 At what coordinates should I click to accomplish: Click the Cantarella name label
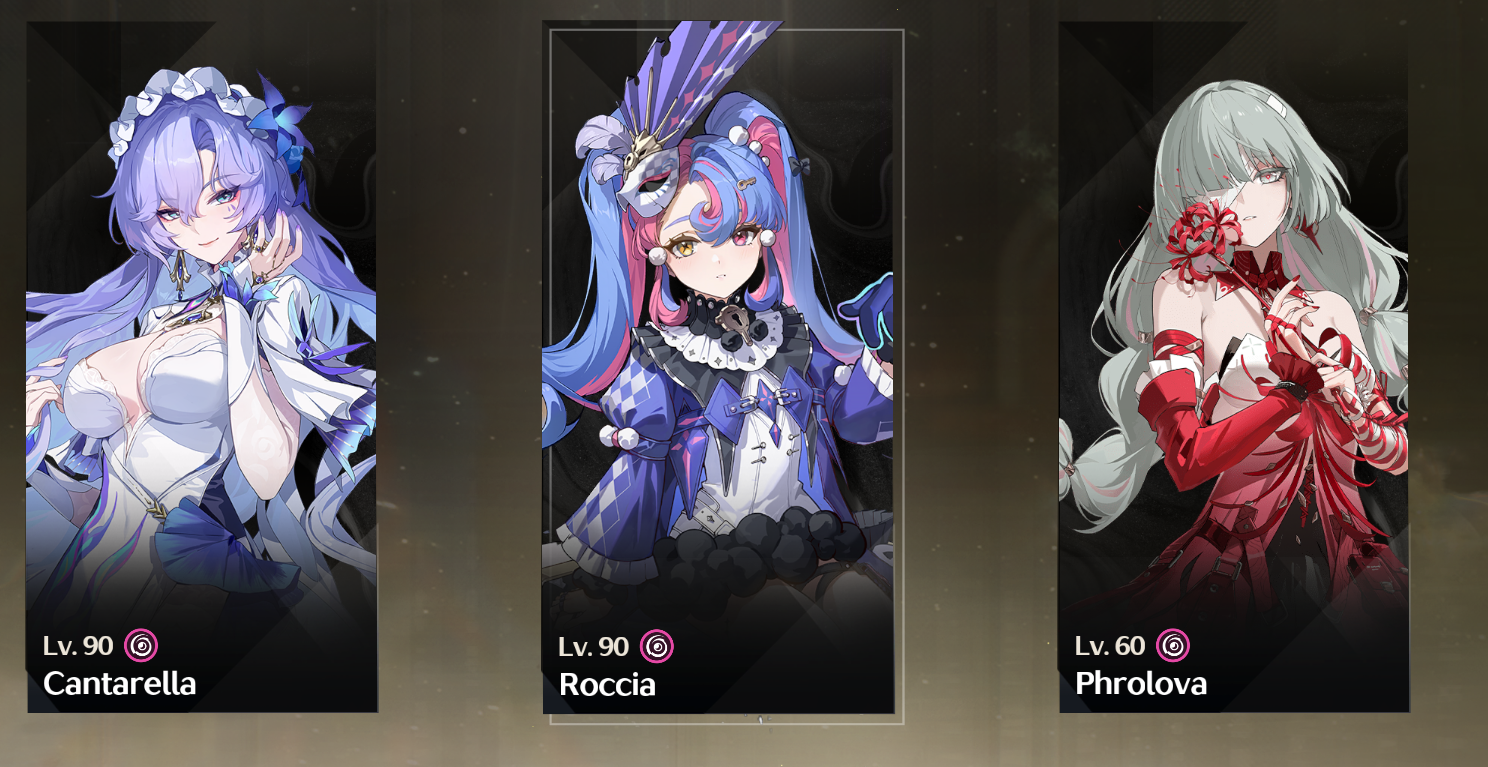(120, 684)
